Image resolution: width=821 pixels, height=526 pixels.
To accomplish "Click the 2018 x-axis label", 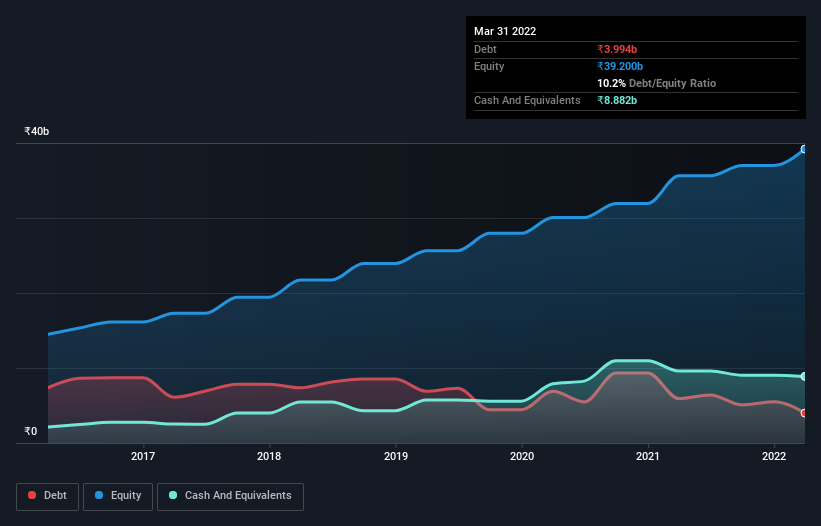I will click(x=269, y=456).
